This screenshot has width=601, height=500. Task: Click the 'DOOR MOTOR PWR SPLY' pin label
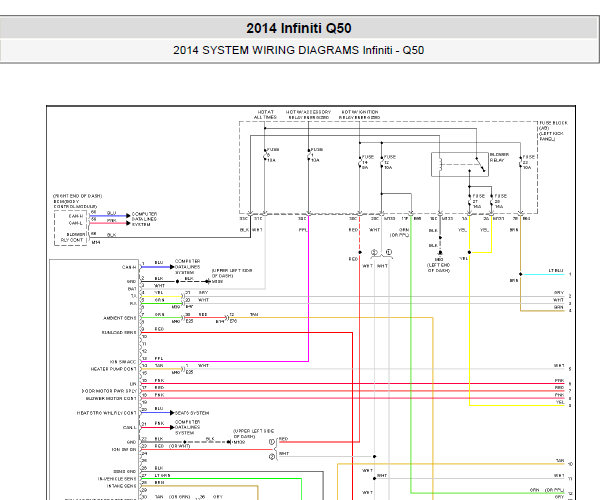[109, 391]
